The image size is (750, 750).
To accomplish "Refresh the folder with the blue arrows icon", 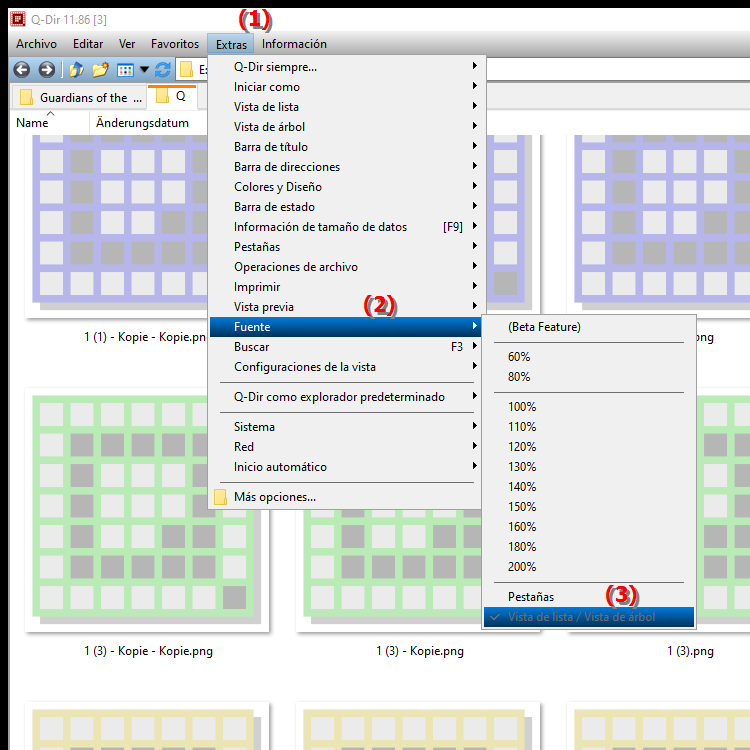I will pyautogui.click(x=163, y=70).
